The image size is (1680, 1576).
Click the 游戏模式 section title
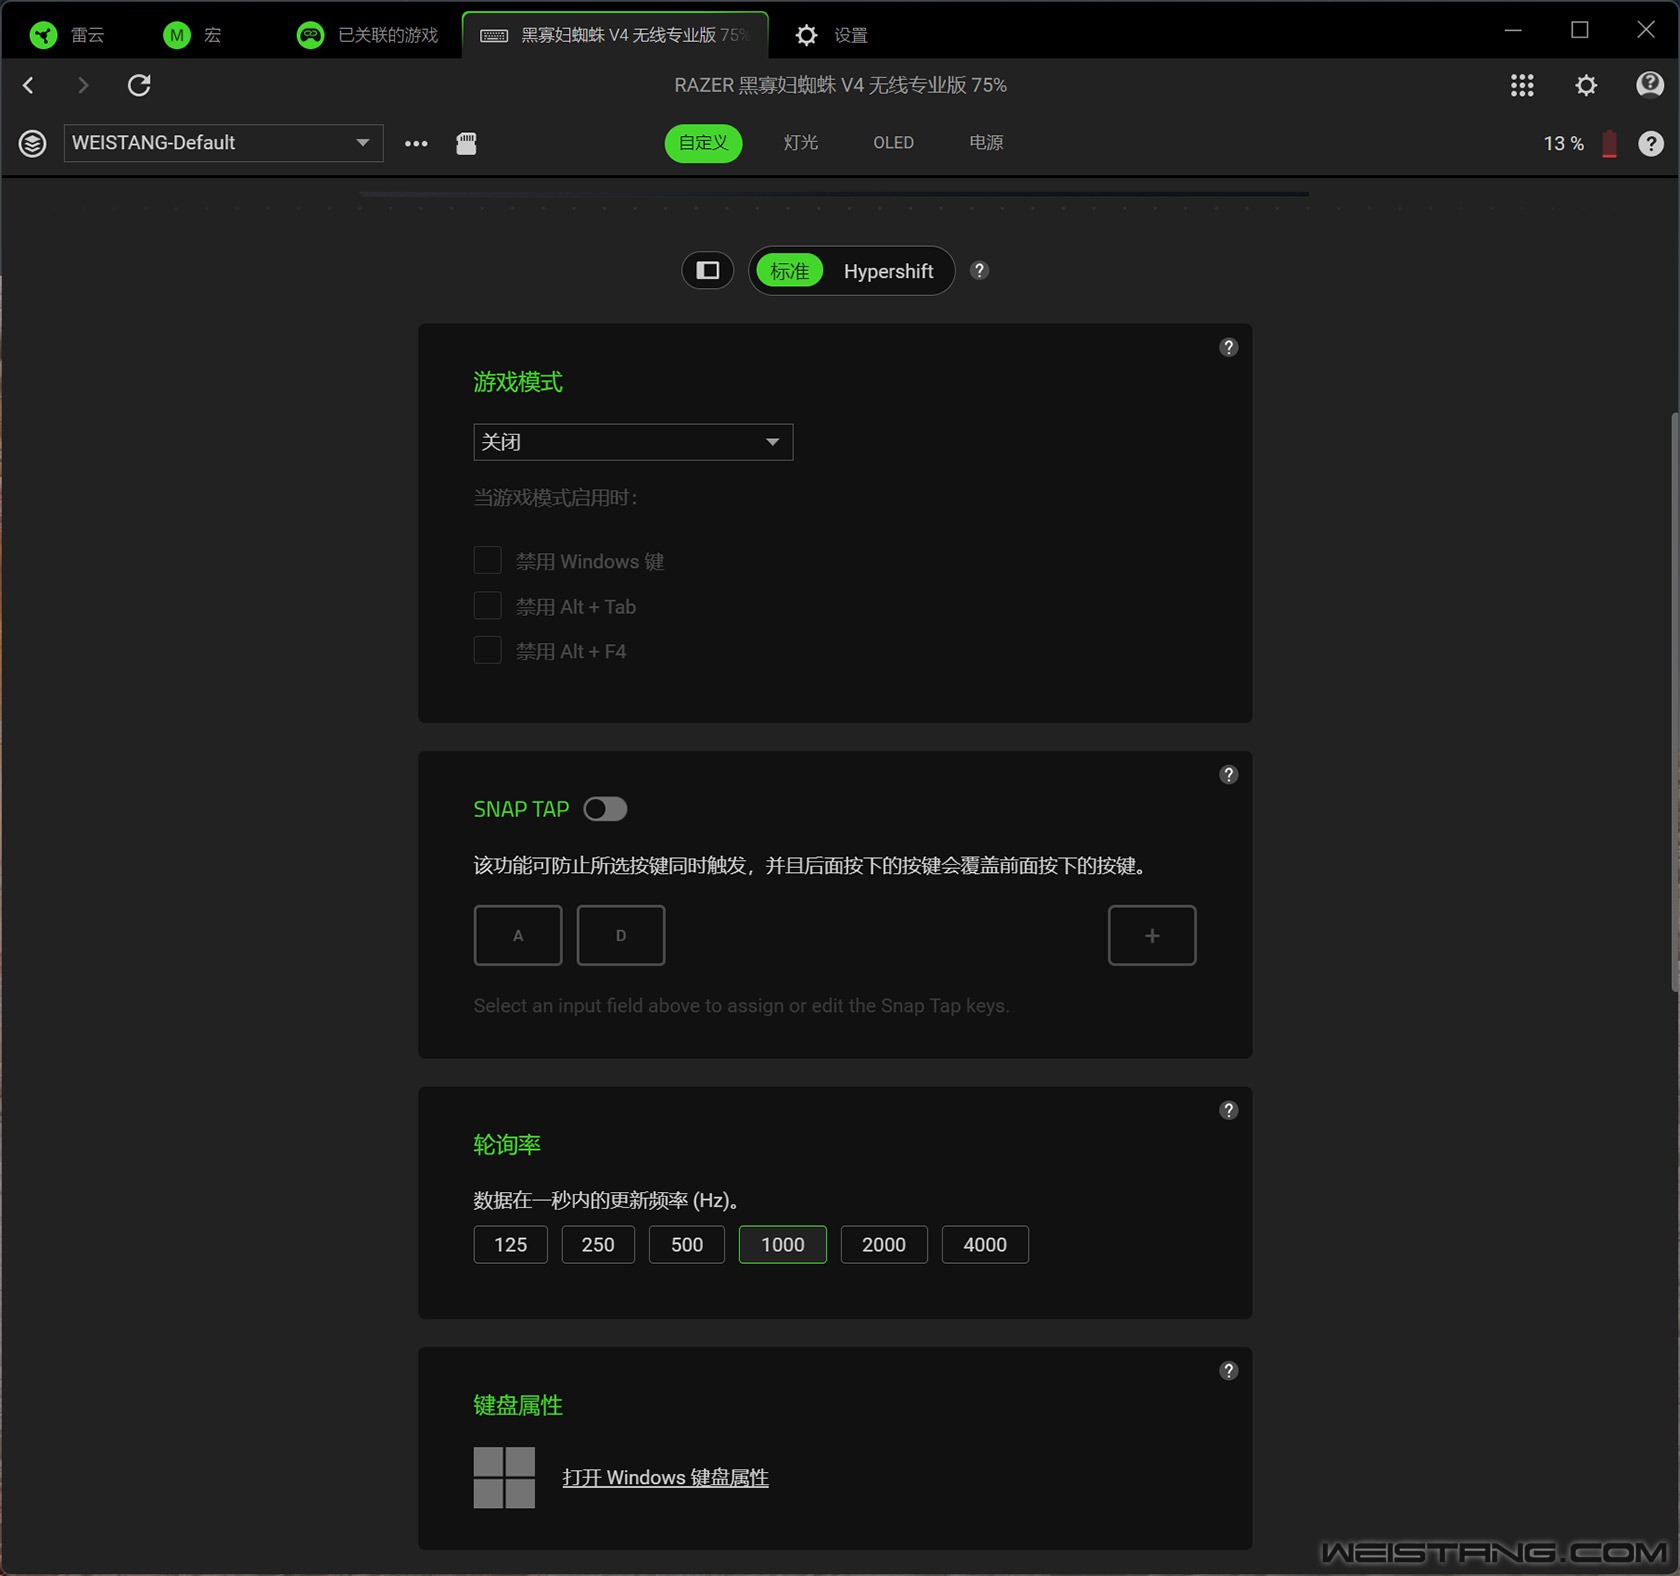pos(518,382)
